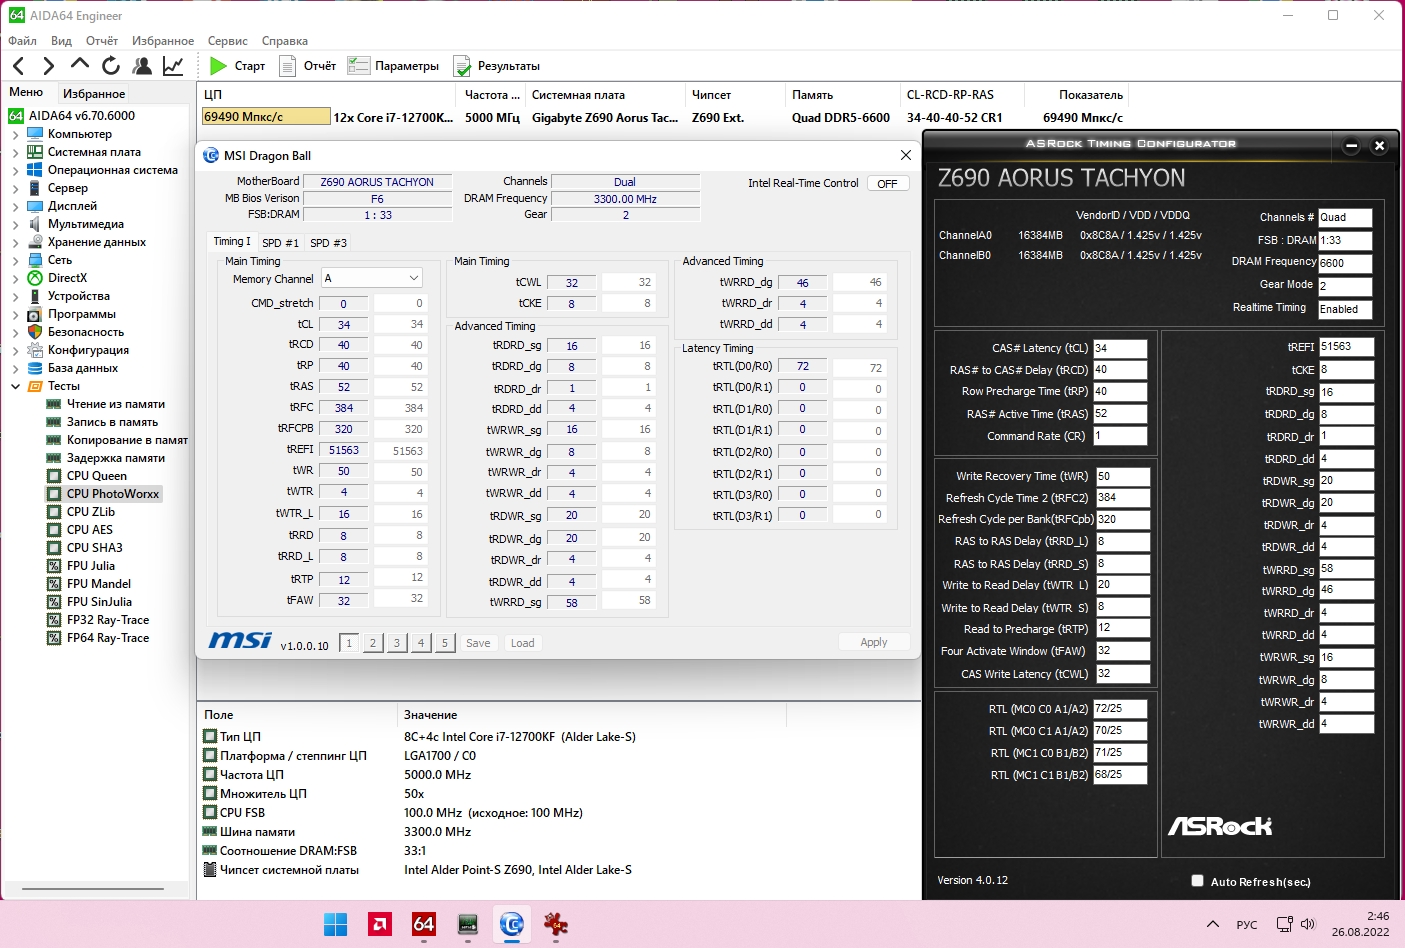Select profile button 1 in MSI Dragon Ball
Screen dimensions: 1405x948
[x=349, y=643]
